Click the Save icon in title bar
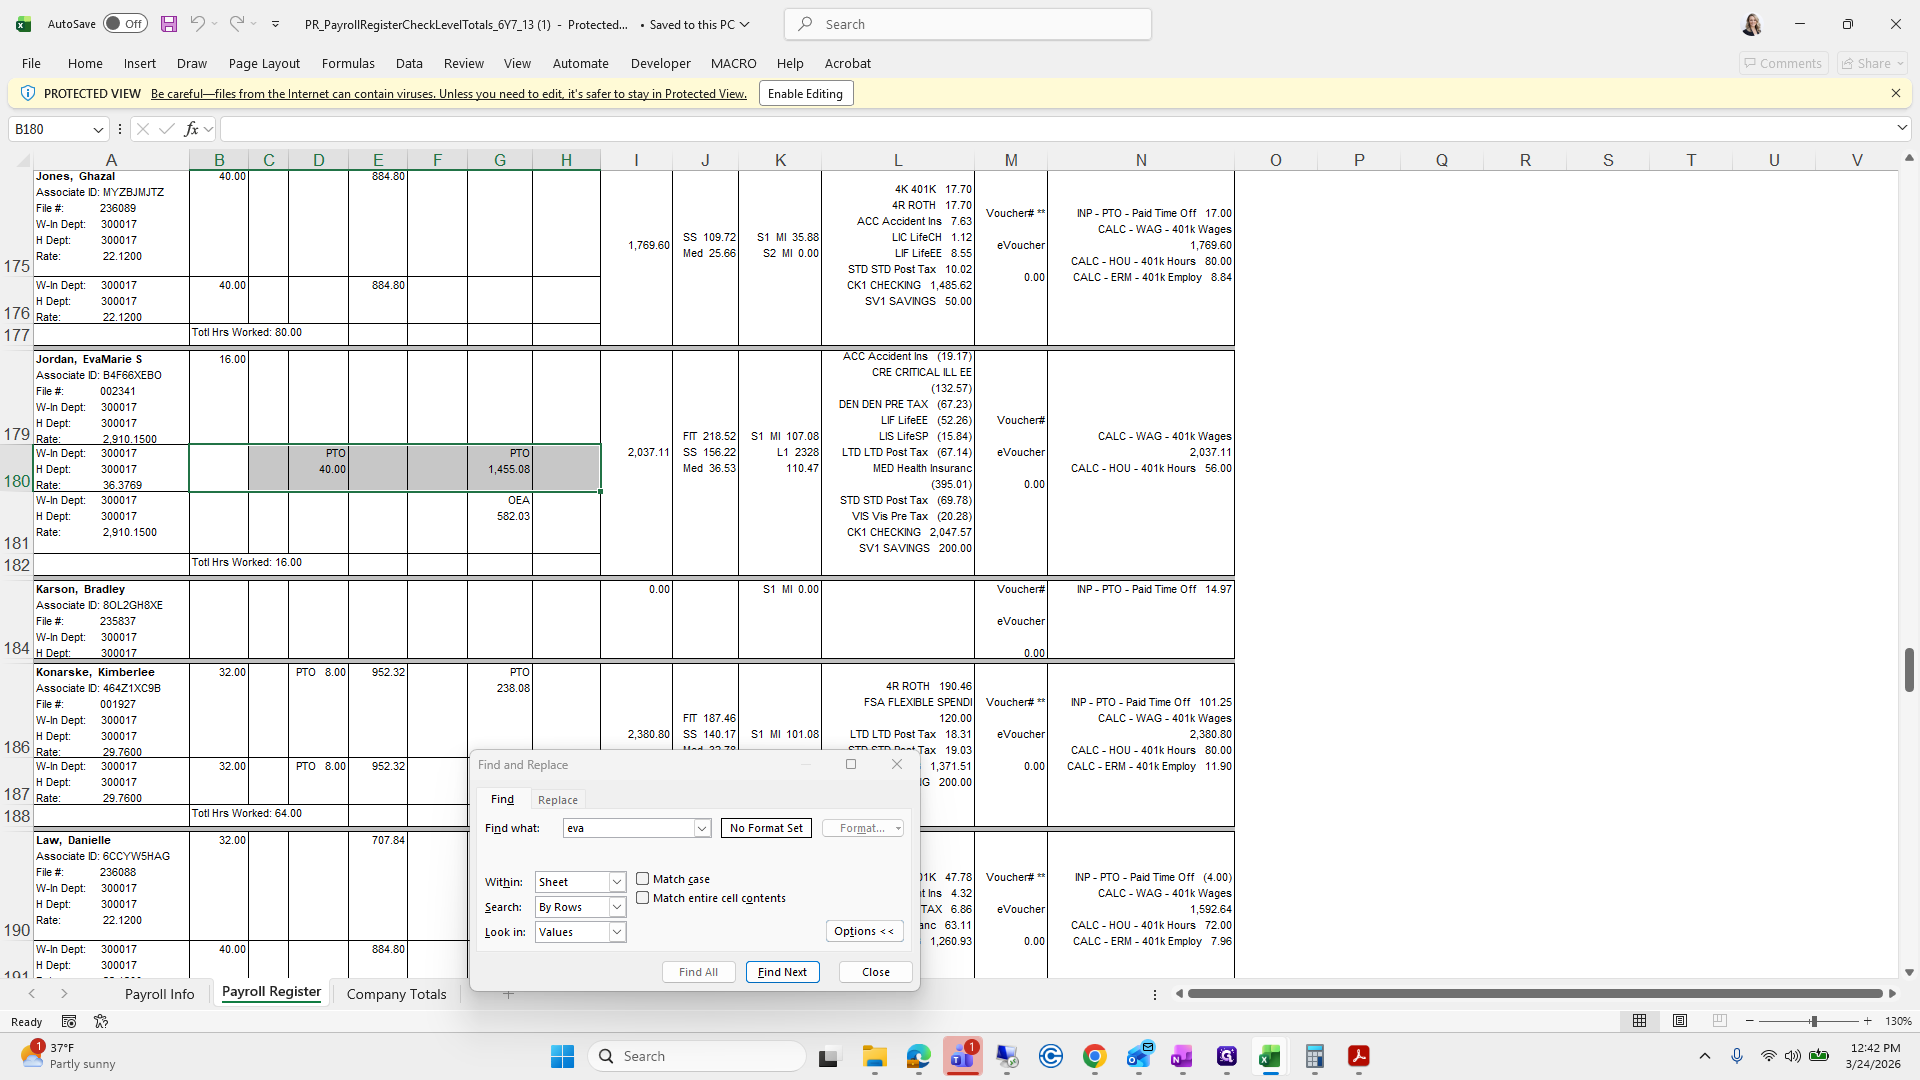The width and height of the screenshot is (1920, 1080). point(169,24)
